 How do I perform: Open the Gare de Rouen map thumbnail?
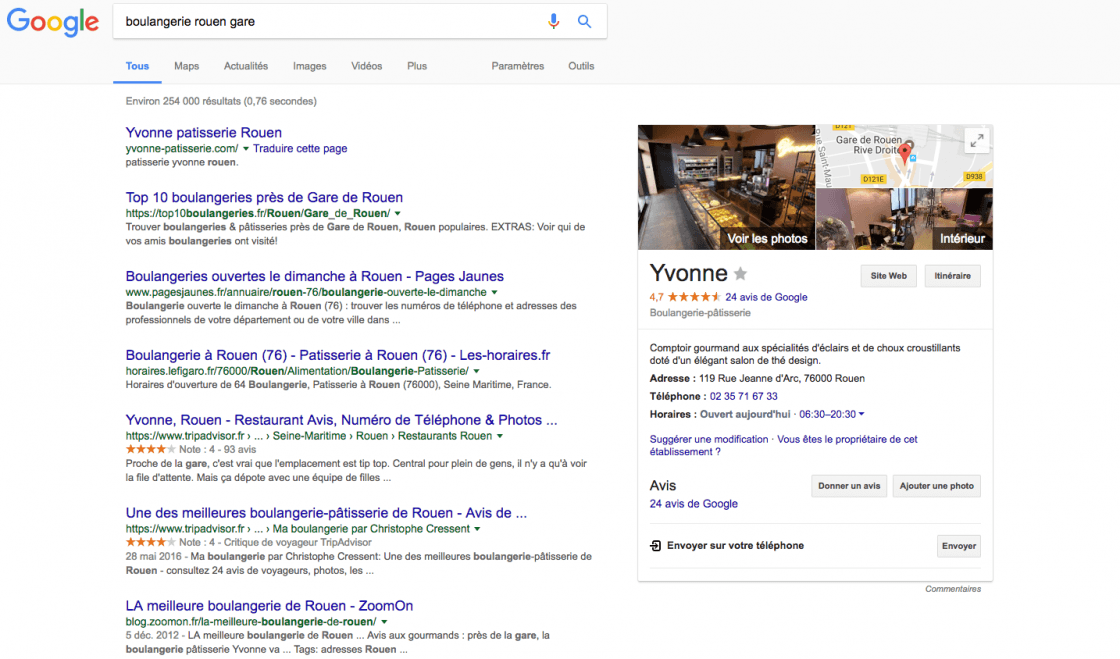point(904,156)
